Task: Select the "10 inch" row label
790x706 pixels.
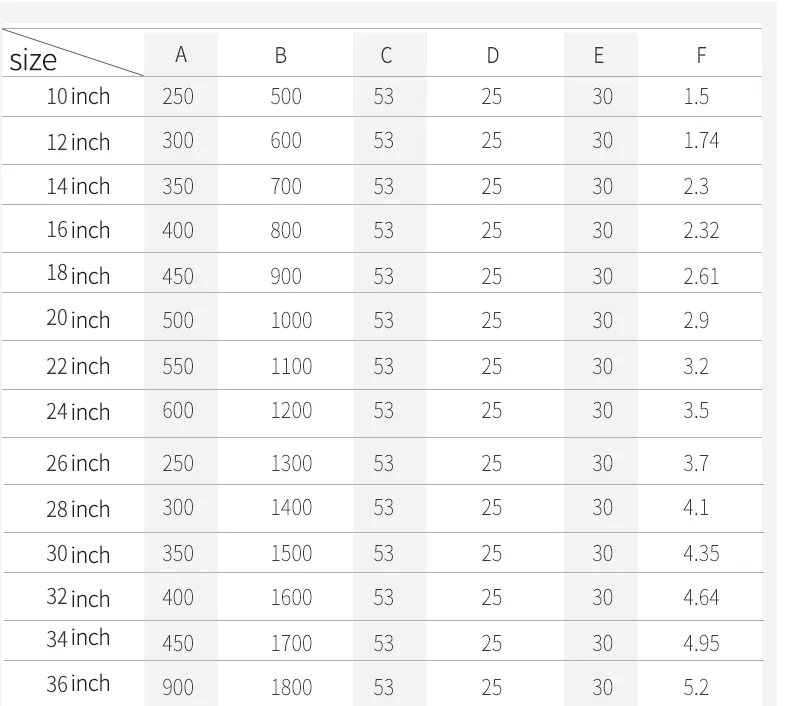Action: [x=78, y=97]
